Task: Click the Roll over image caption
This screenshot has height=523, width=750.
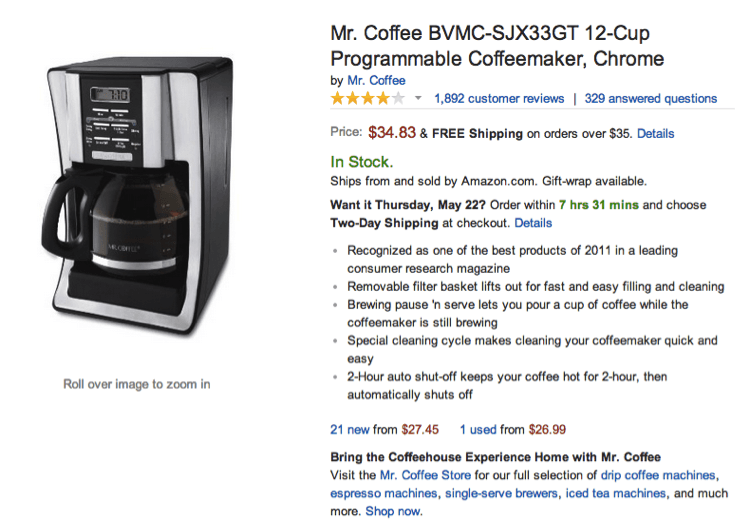Action: point(137,384)
